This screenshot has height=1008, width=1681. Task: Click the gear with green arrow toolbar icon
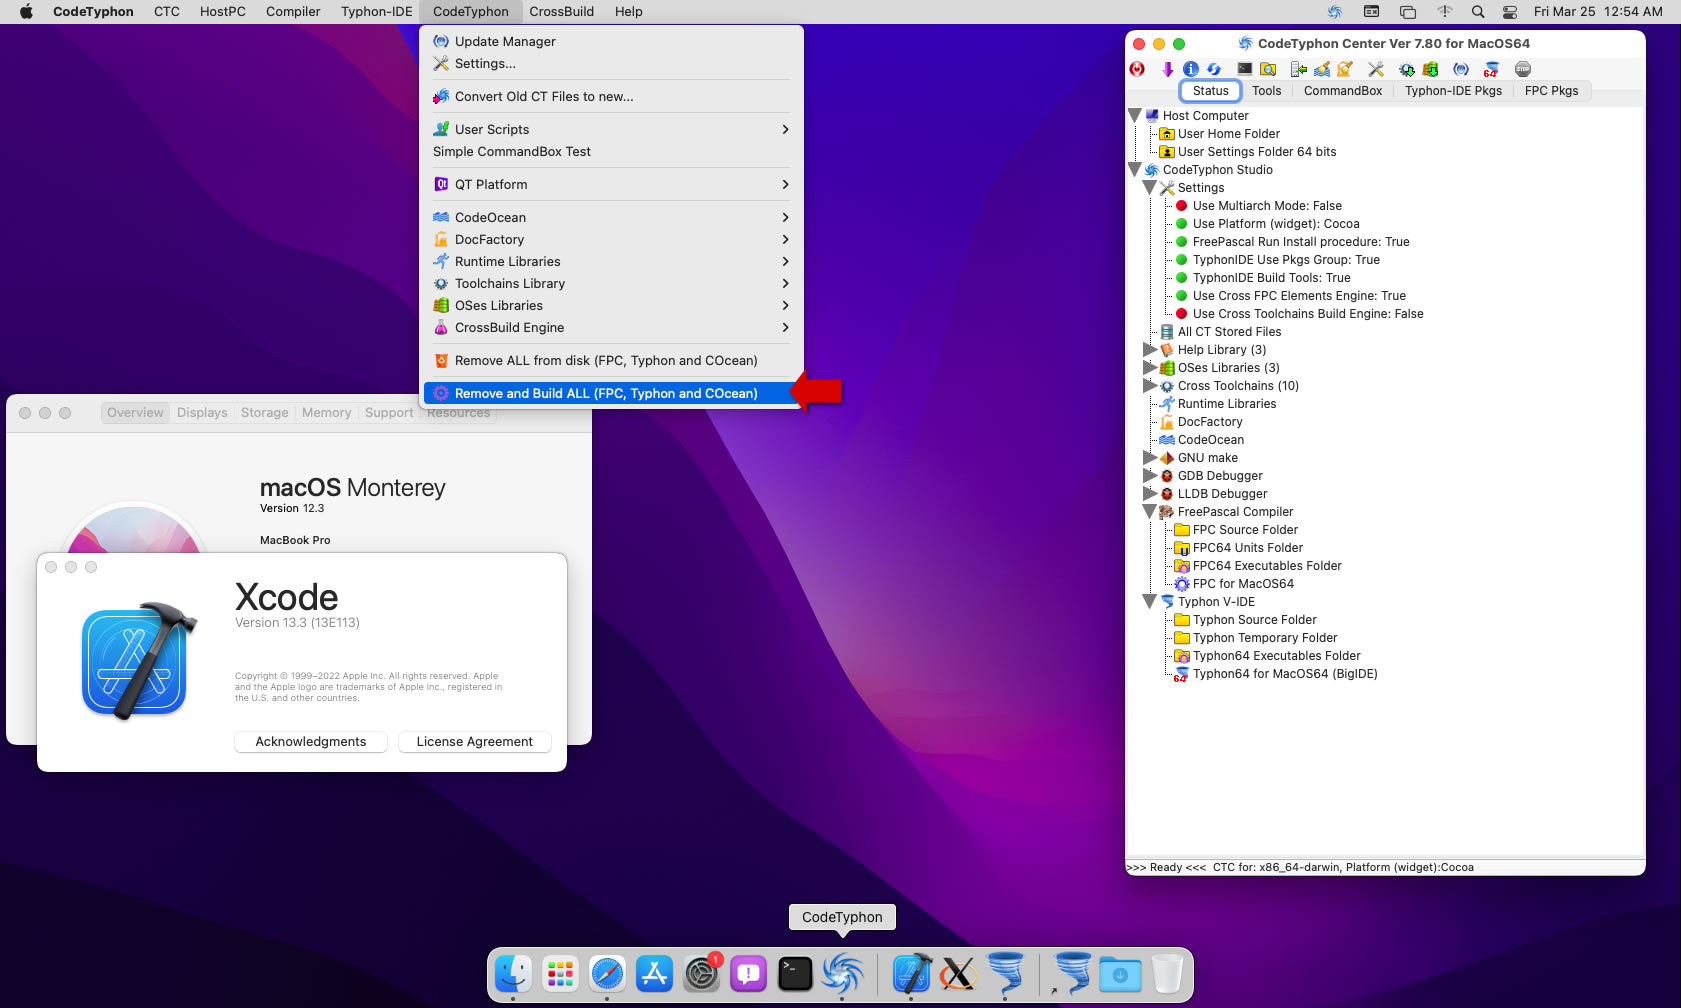(1407, 69)
